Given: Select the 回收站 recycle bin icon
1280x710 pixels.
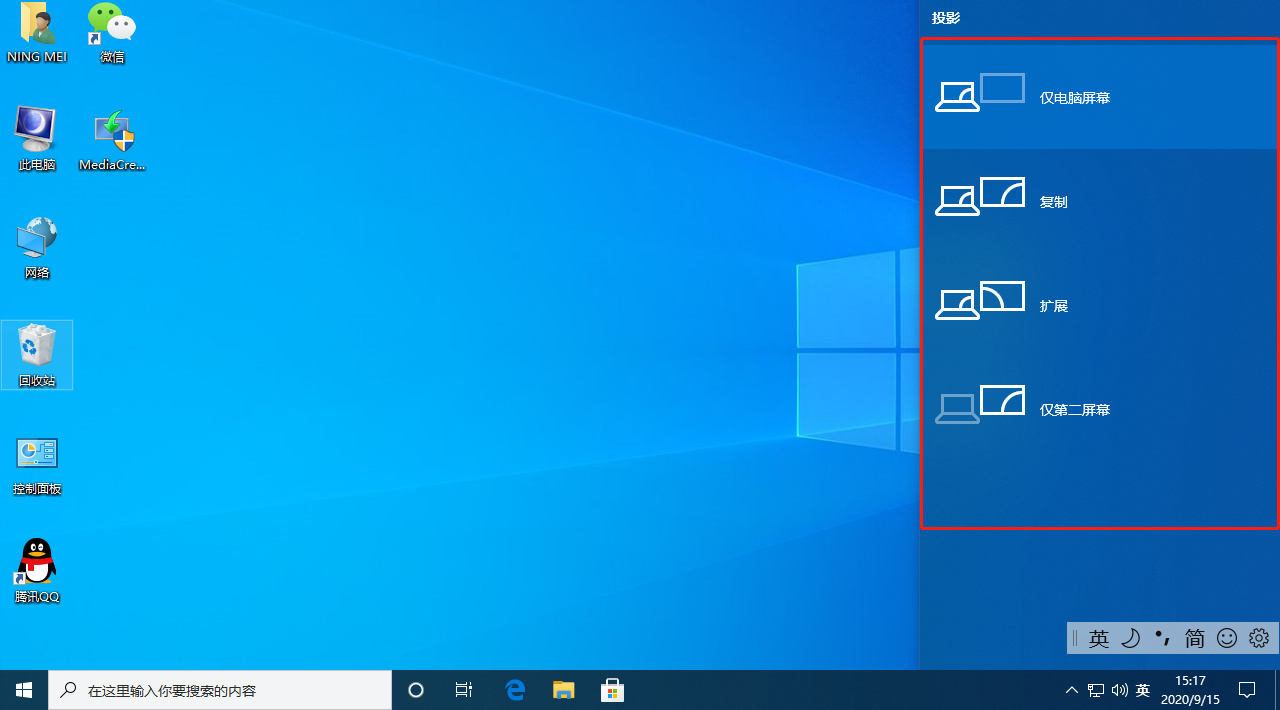Looking at the screenshot, I should [37, 349].
